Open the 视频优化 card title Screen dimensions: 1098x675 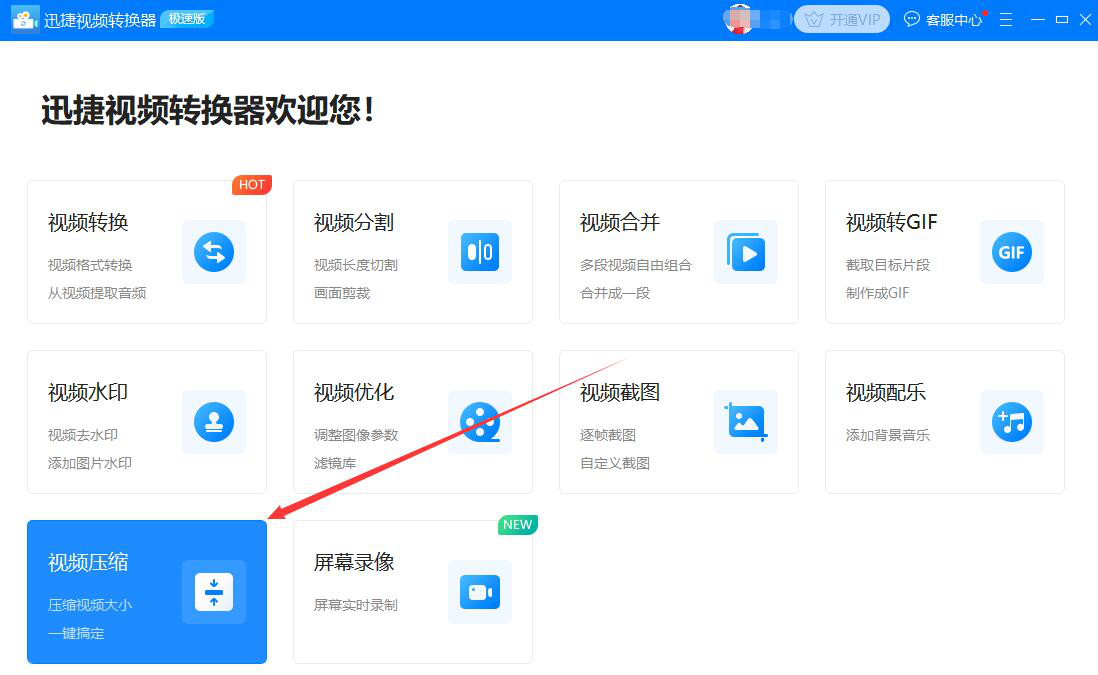[354, 393]
